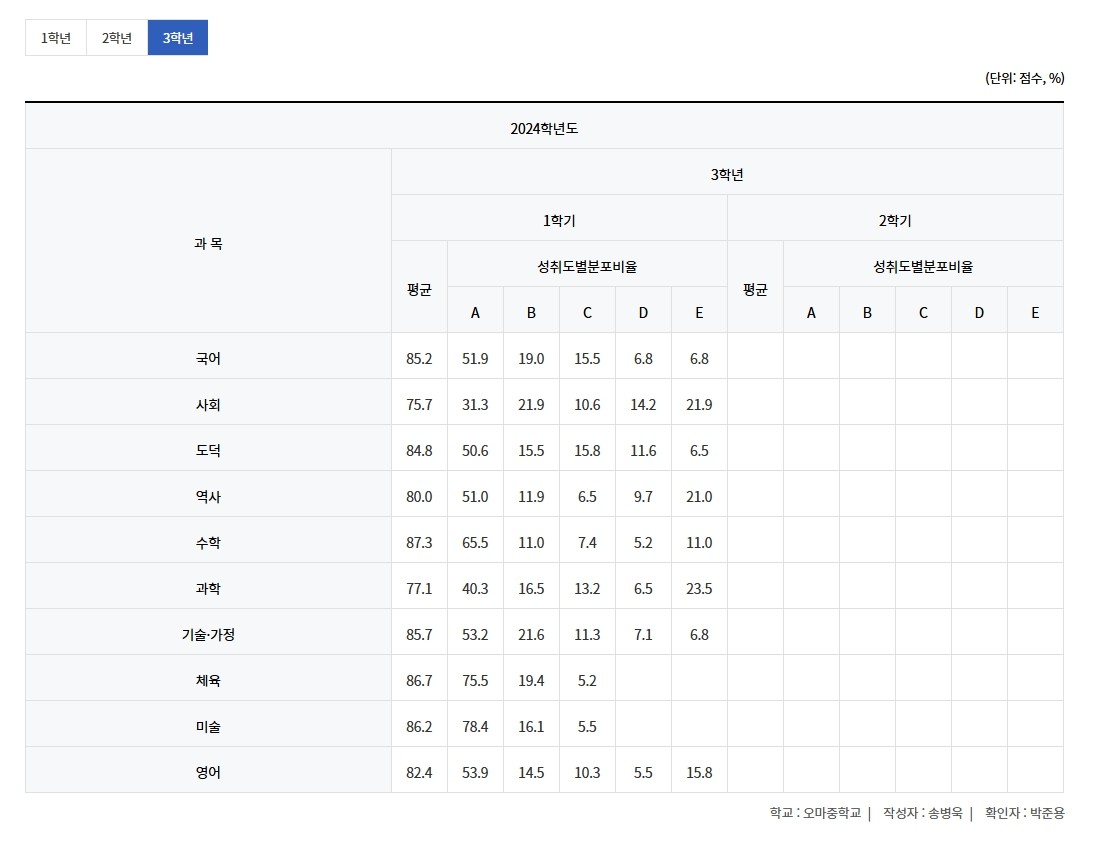The height and width of the screenshot is (843, 1099).
Task: Select the 수학 average score 87.3
Action: pos(419,542)
